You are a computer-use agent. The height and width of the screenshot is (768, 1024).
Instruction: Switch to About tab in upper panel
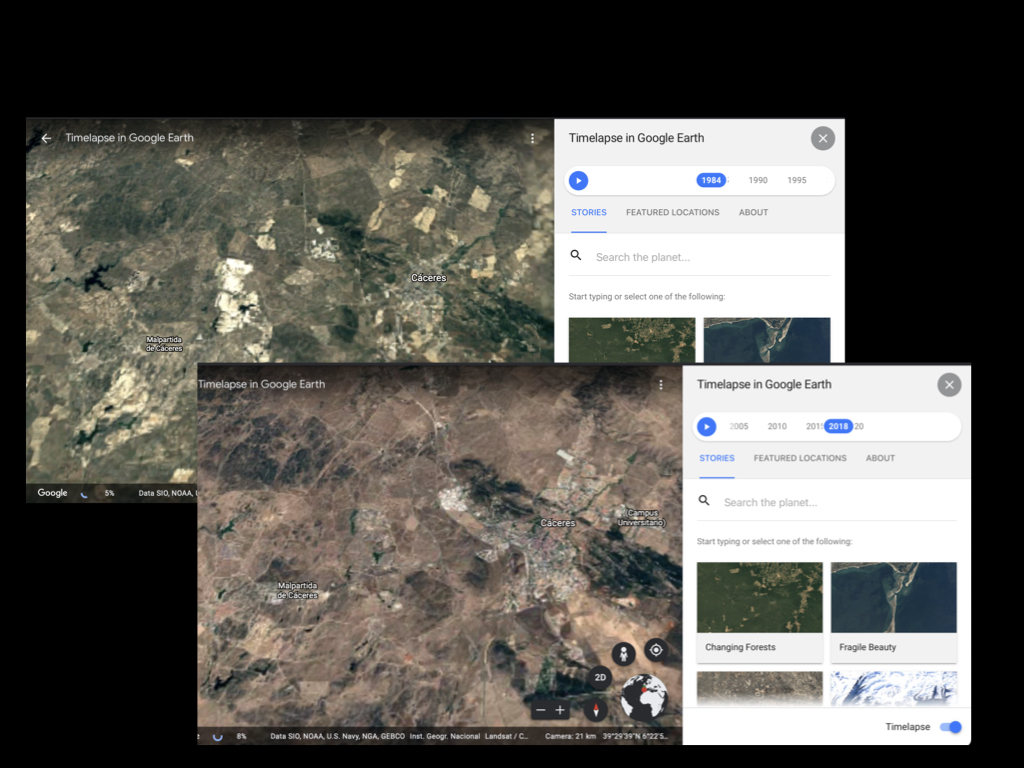point(753,212)
